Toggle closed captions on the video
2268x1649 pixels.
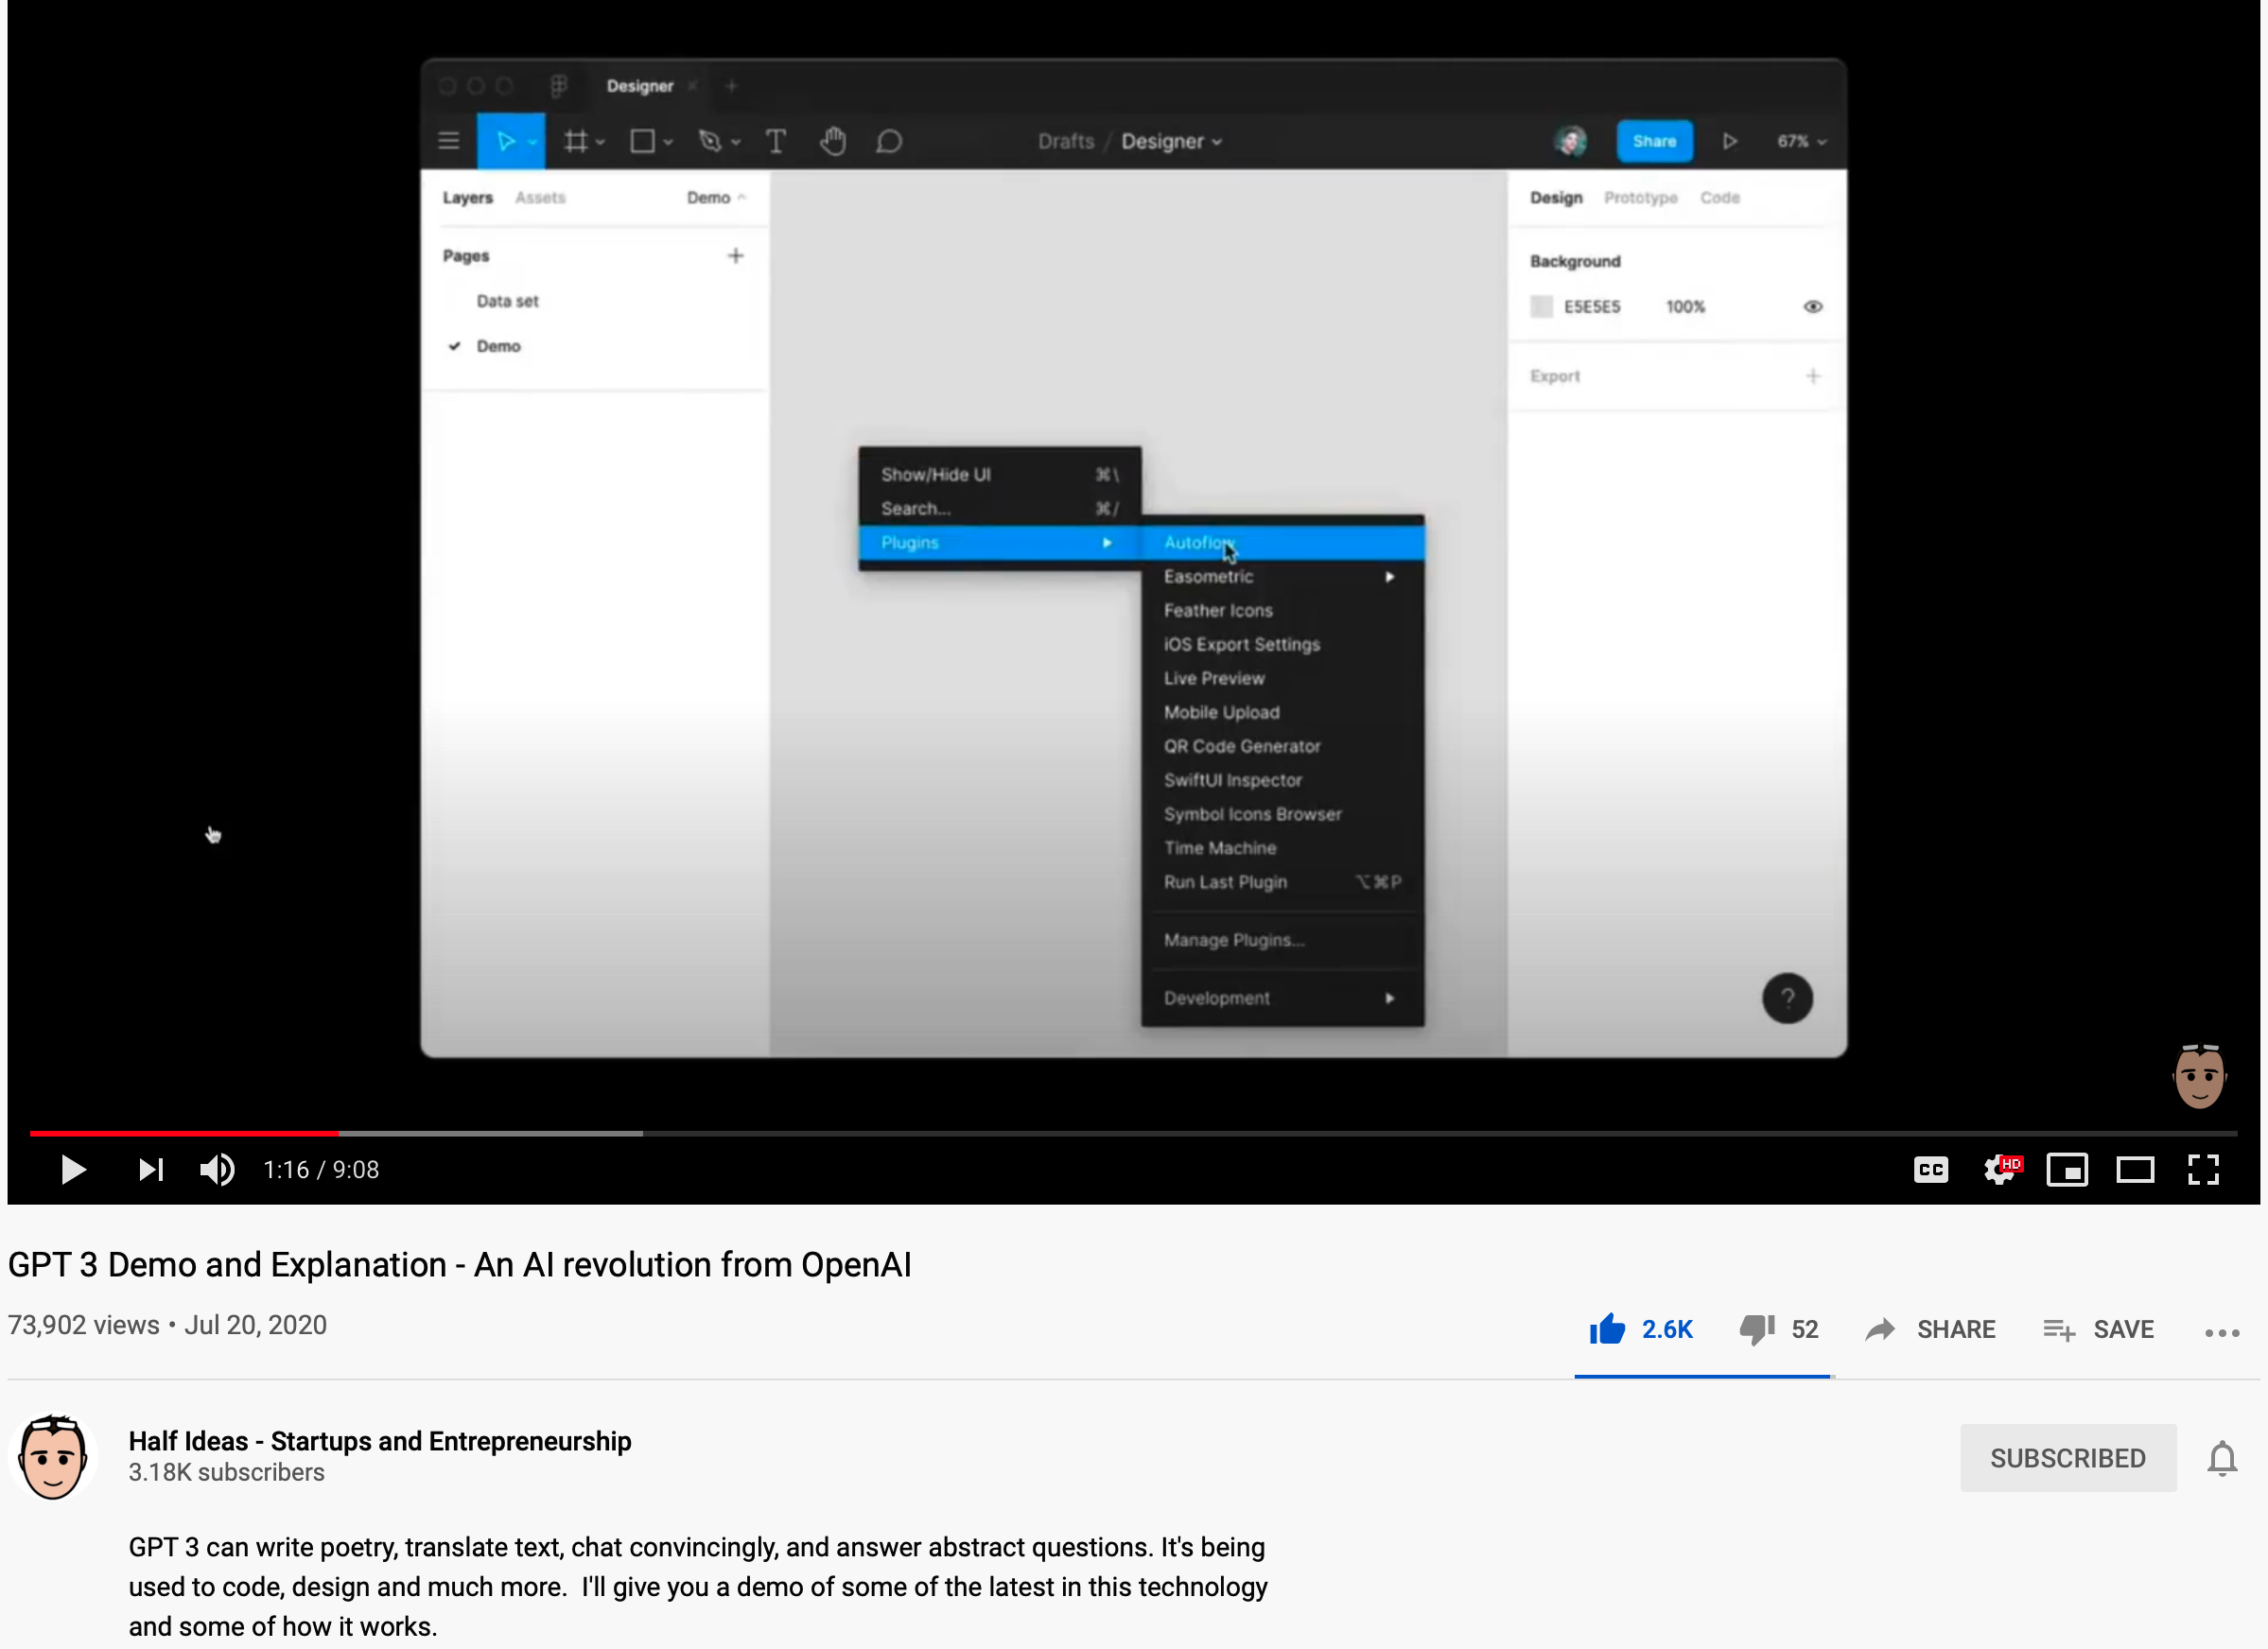tap(1930, 1169)
